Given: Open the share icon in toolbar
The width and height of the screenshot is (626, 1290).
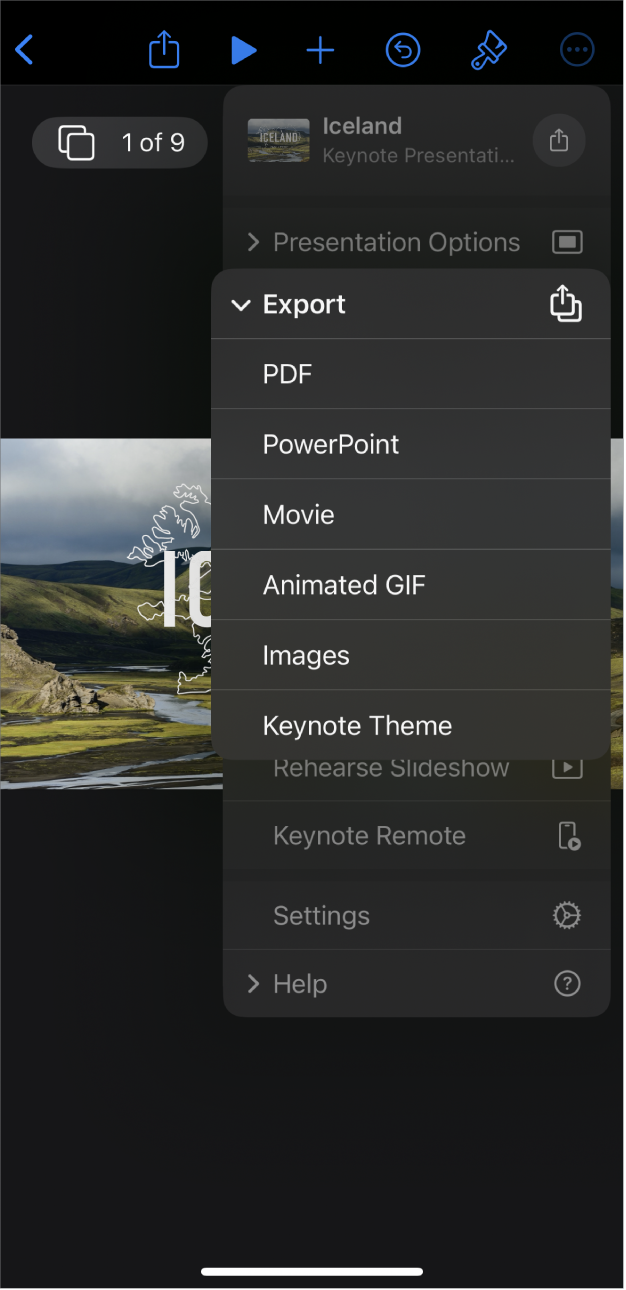Looking at the screenshot, I should pyautogui.click(x=164, y=49).
